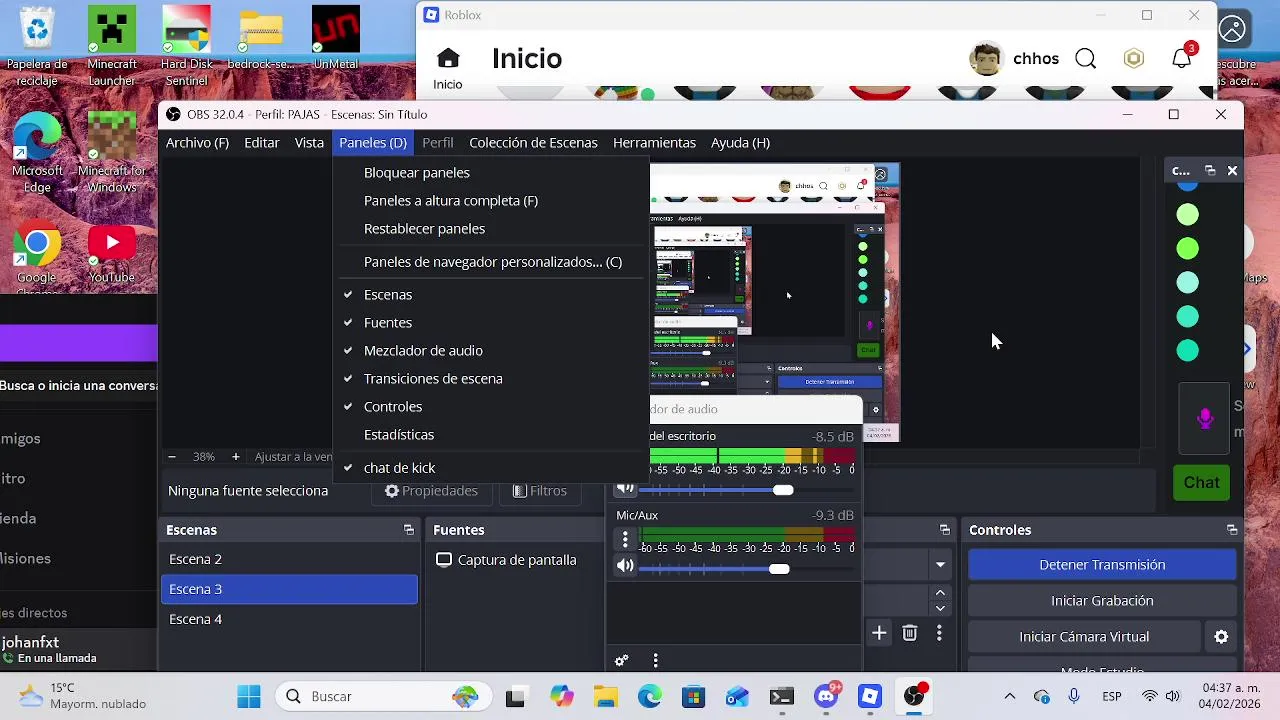Click Iniciar Grabación button
Image resolution: width=1280 pixels, height=720 pixels.
[x=1102, y=601]
